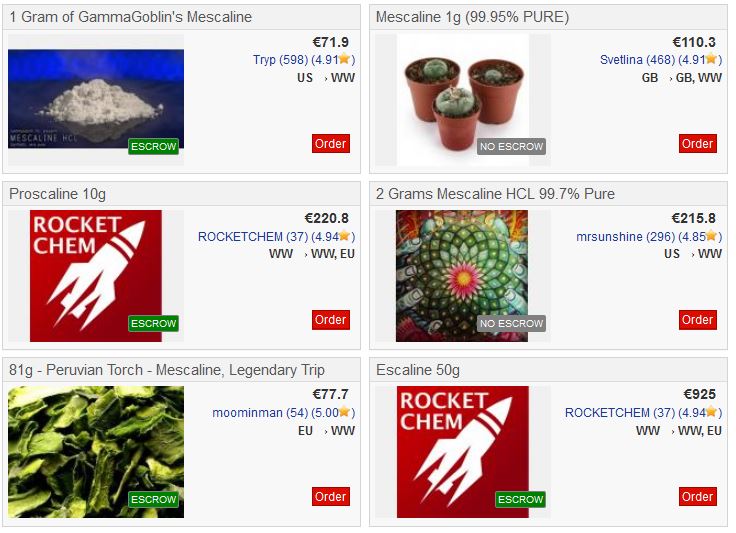Visit the ROCKETCHEM vendor link under €220.8

coord(253,236)
